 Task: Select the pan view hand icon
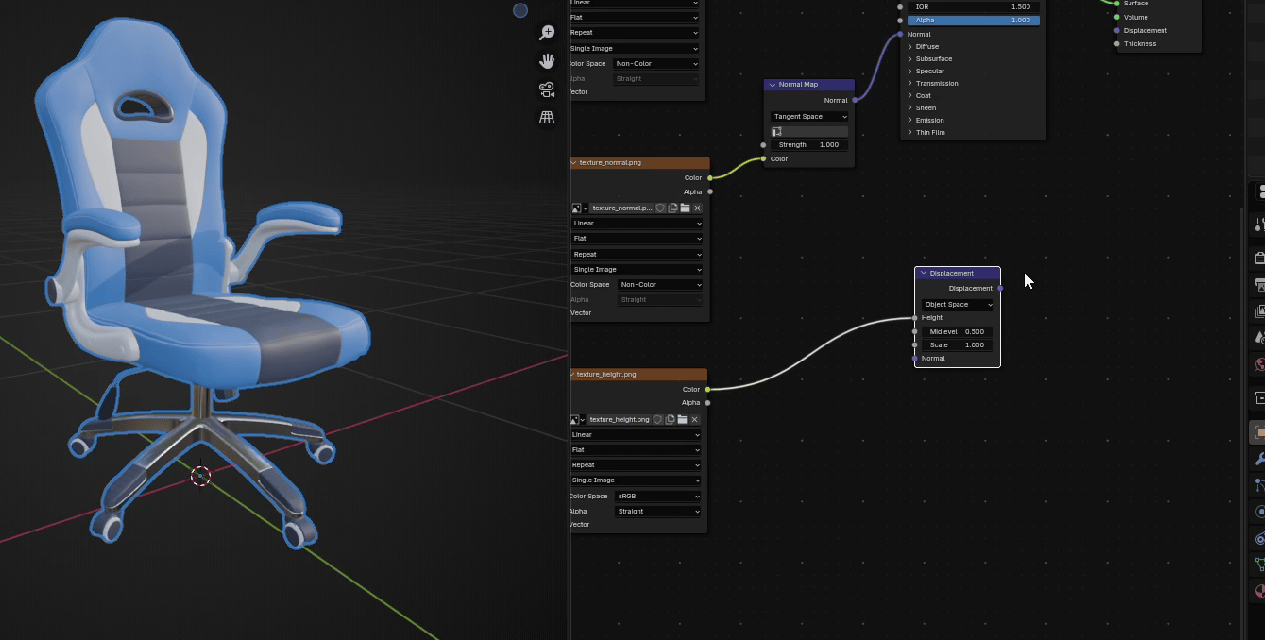tap(547, 61)
